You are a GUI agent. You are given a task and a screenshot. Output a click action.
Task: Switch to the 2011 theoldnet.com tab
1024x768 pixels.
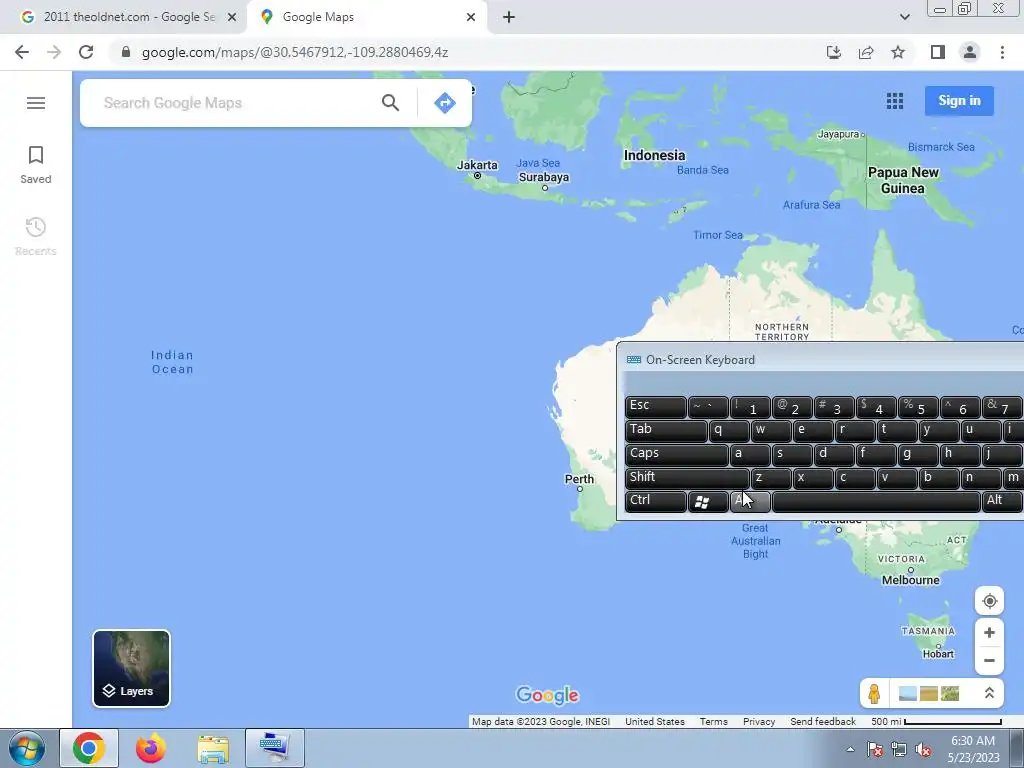[x=123, y=17]
